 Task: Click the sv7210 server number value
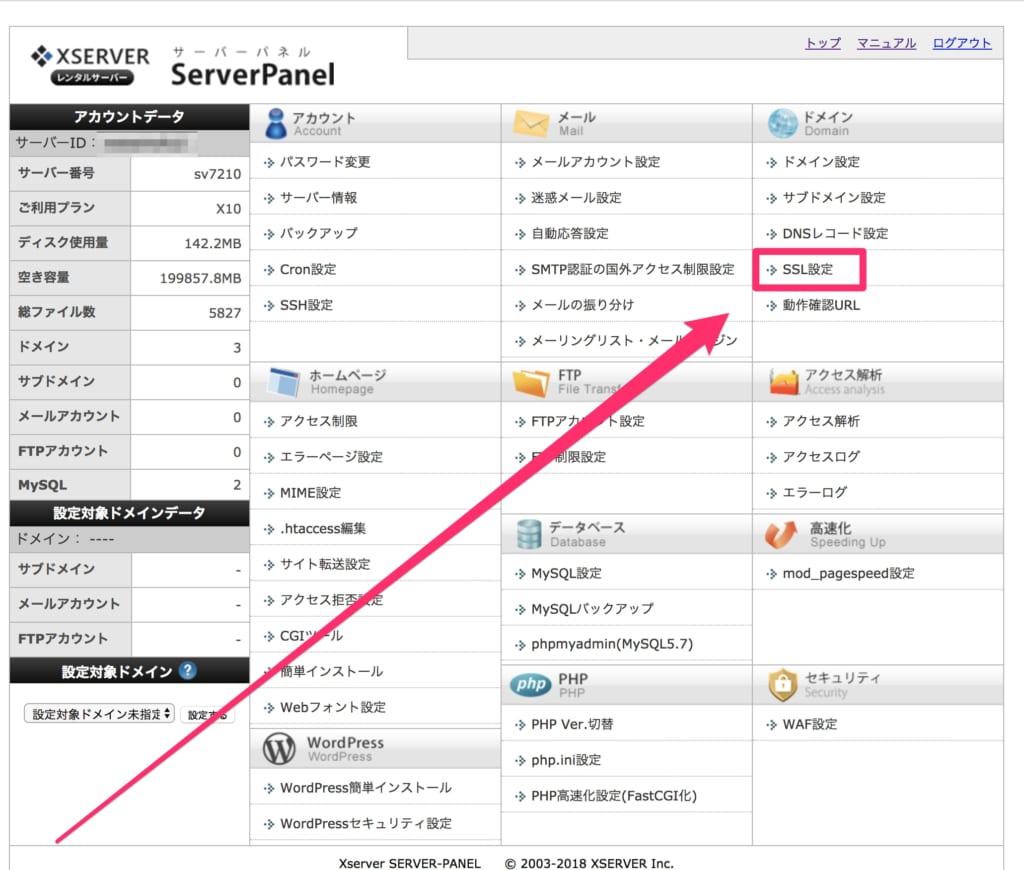point(217,174)
